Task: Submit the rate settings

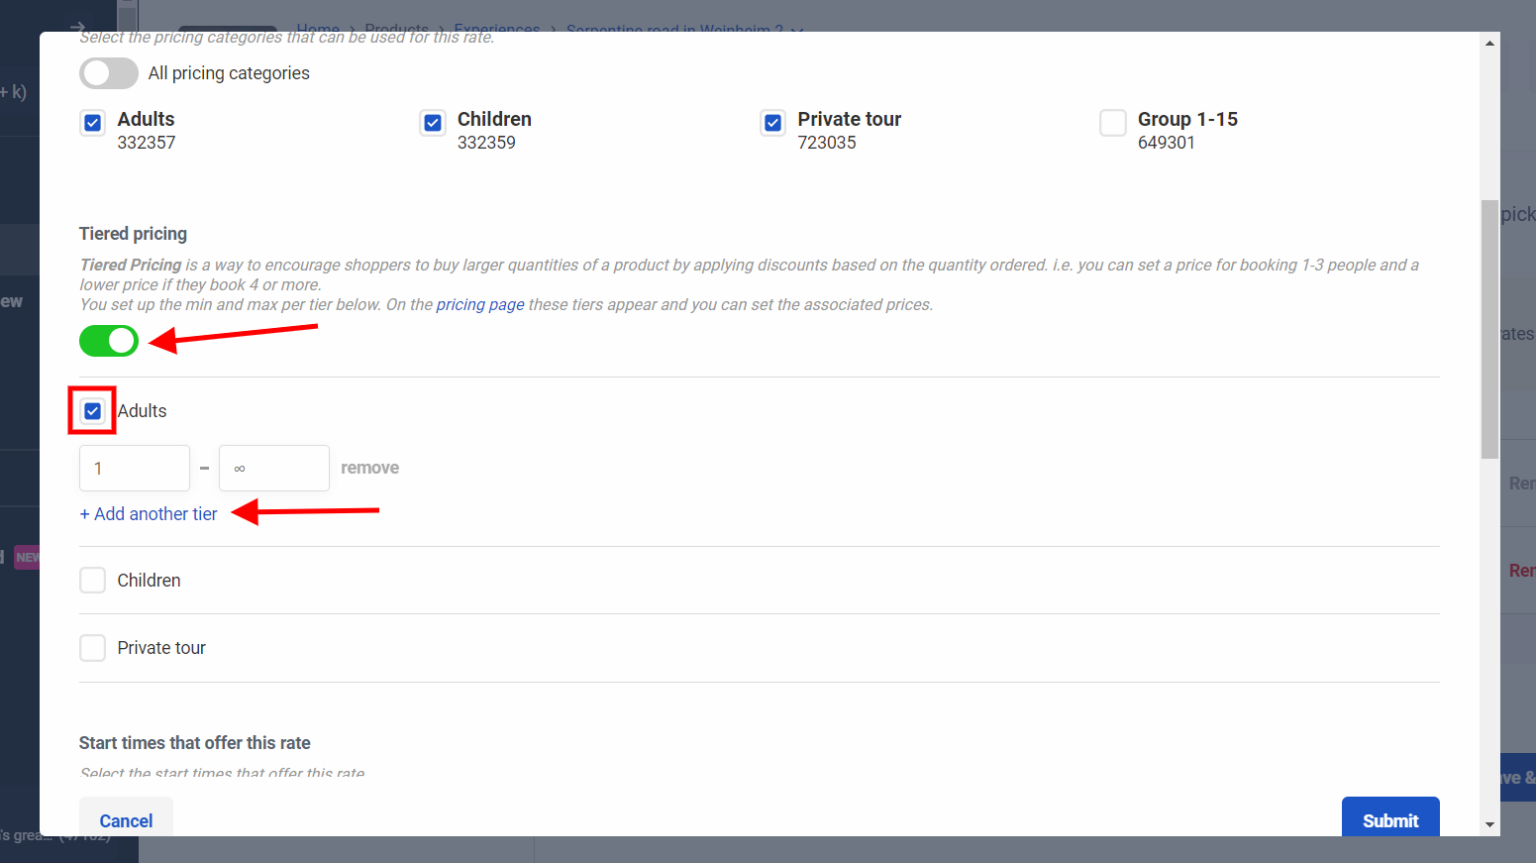Action: tap(1390, 820)
